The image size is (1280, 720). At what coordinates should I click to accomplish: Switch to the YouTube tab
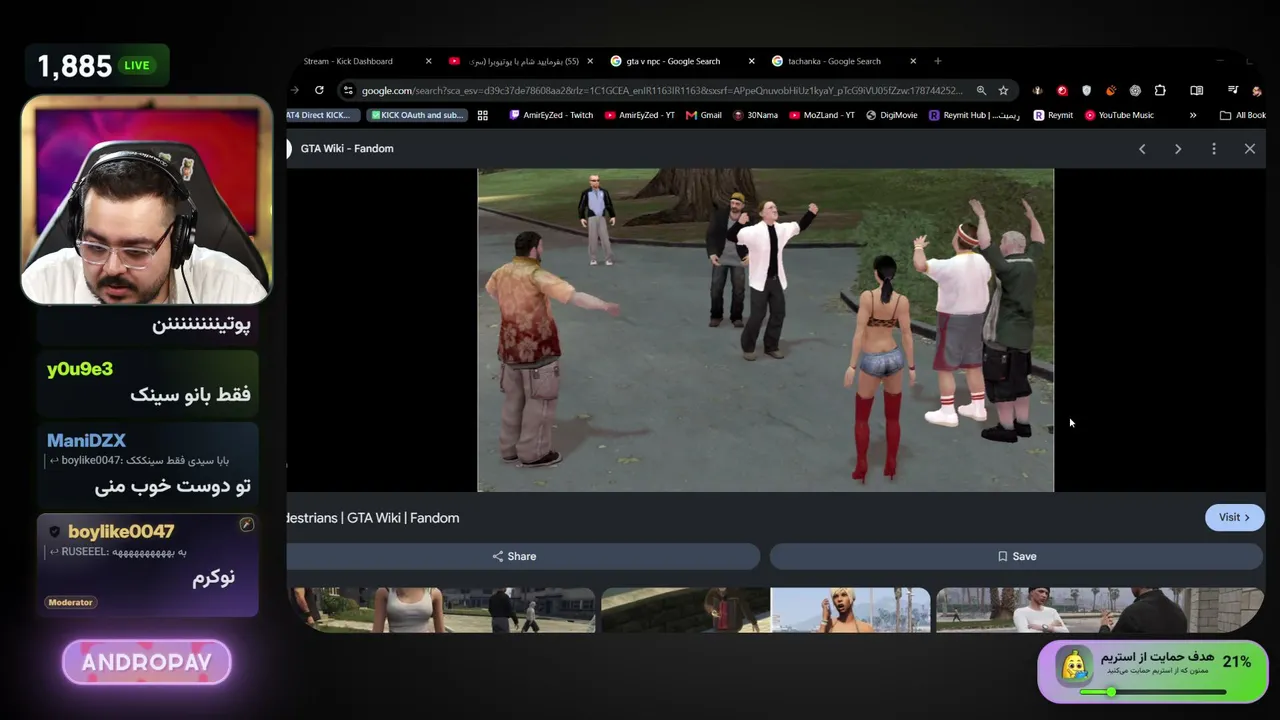tap(520, 61)
